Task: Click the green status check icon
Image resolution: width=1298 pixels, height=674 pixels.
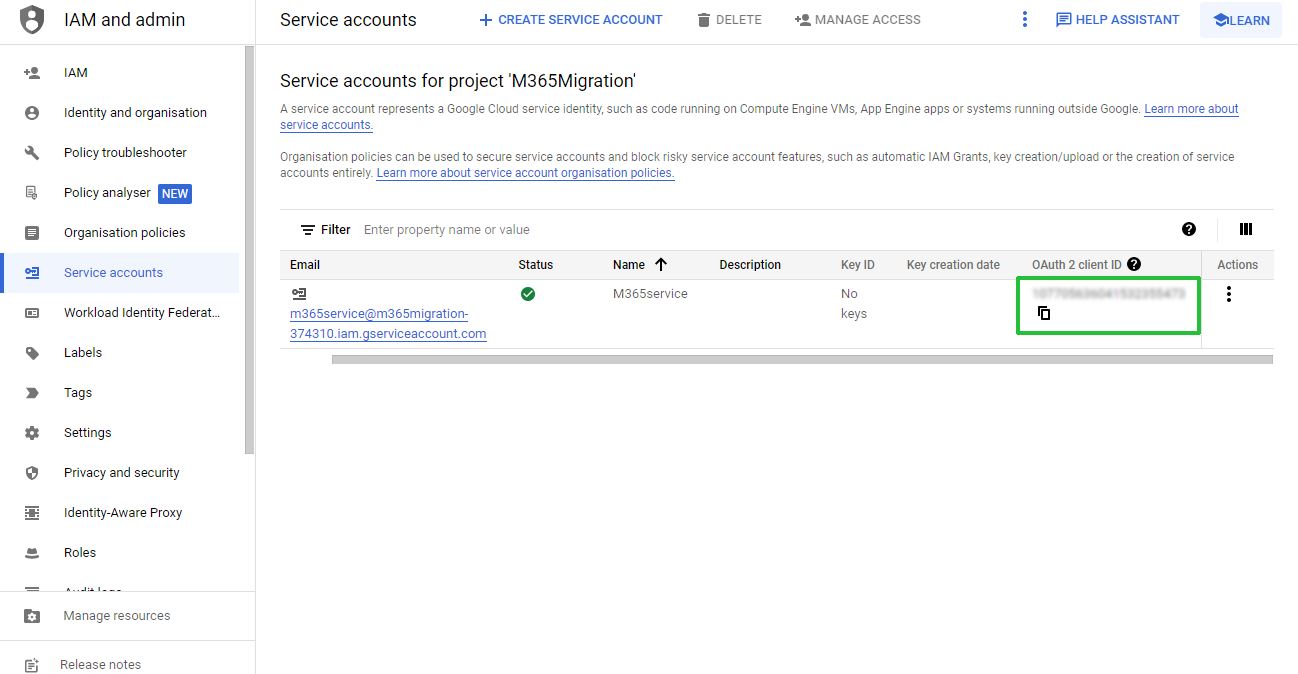Action: pyautogui.click(x=528, y=294)
